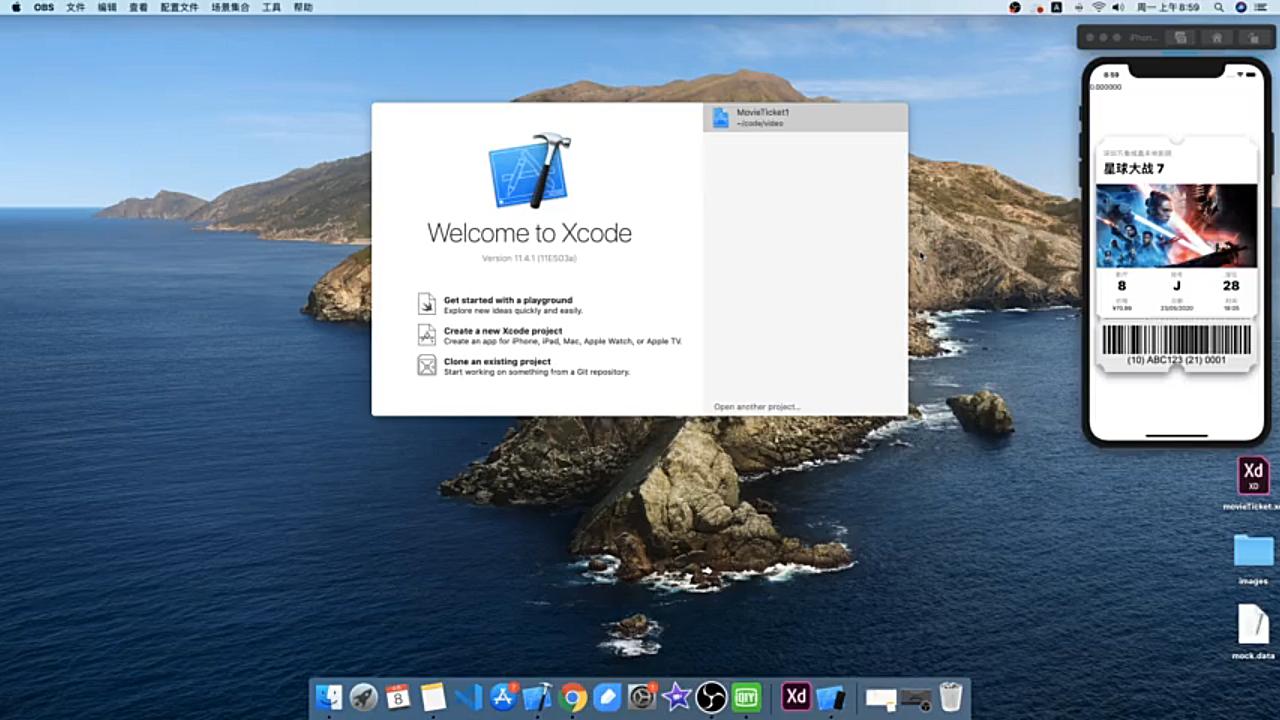Click the Wi-Fi status icon
Viewport: 1280px width, 720px height.
tap(1099, 7)
